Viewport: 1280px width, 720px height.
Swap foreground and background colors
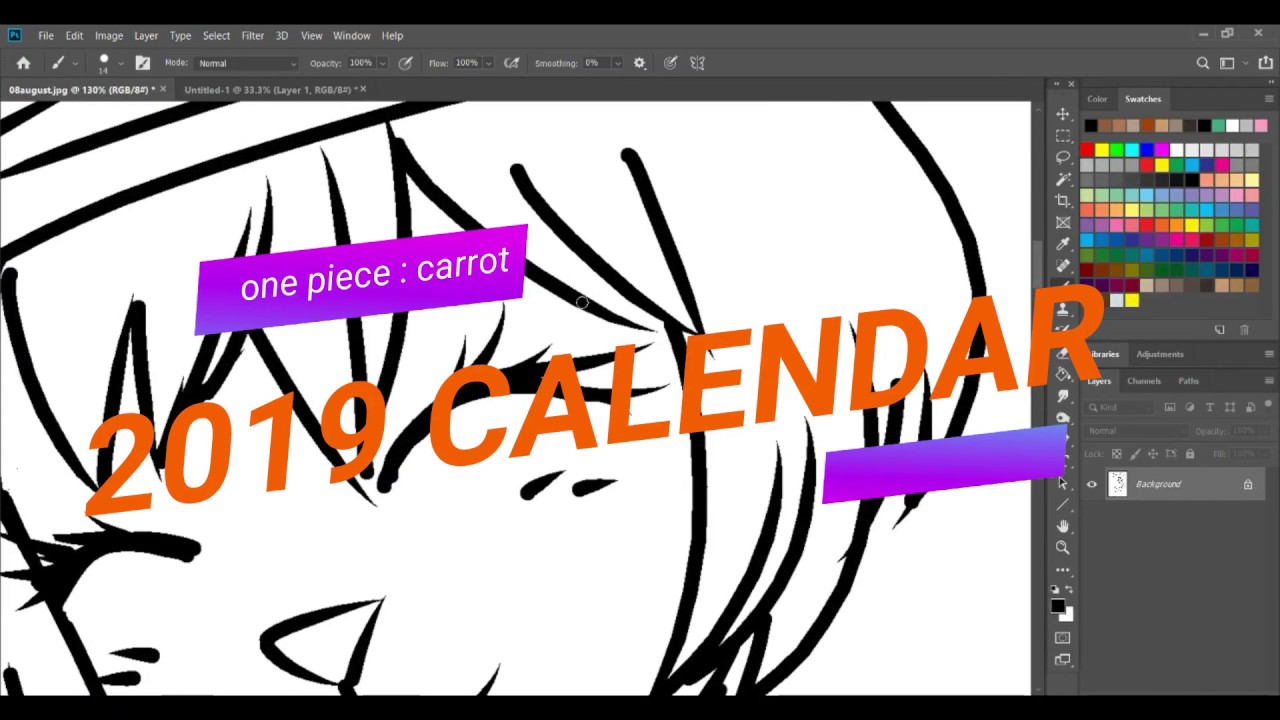(x=1069, y=590)
